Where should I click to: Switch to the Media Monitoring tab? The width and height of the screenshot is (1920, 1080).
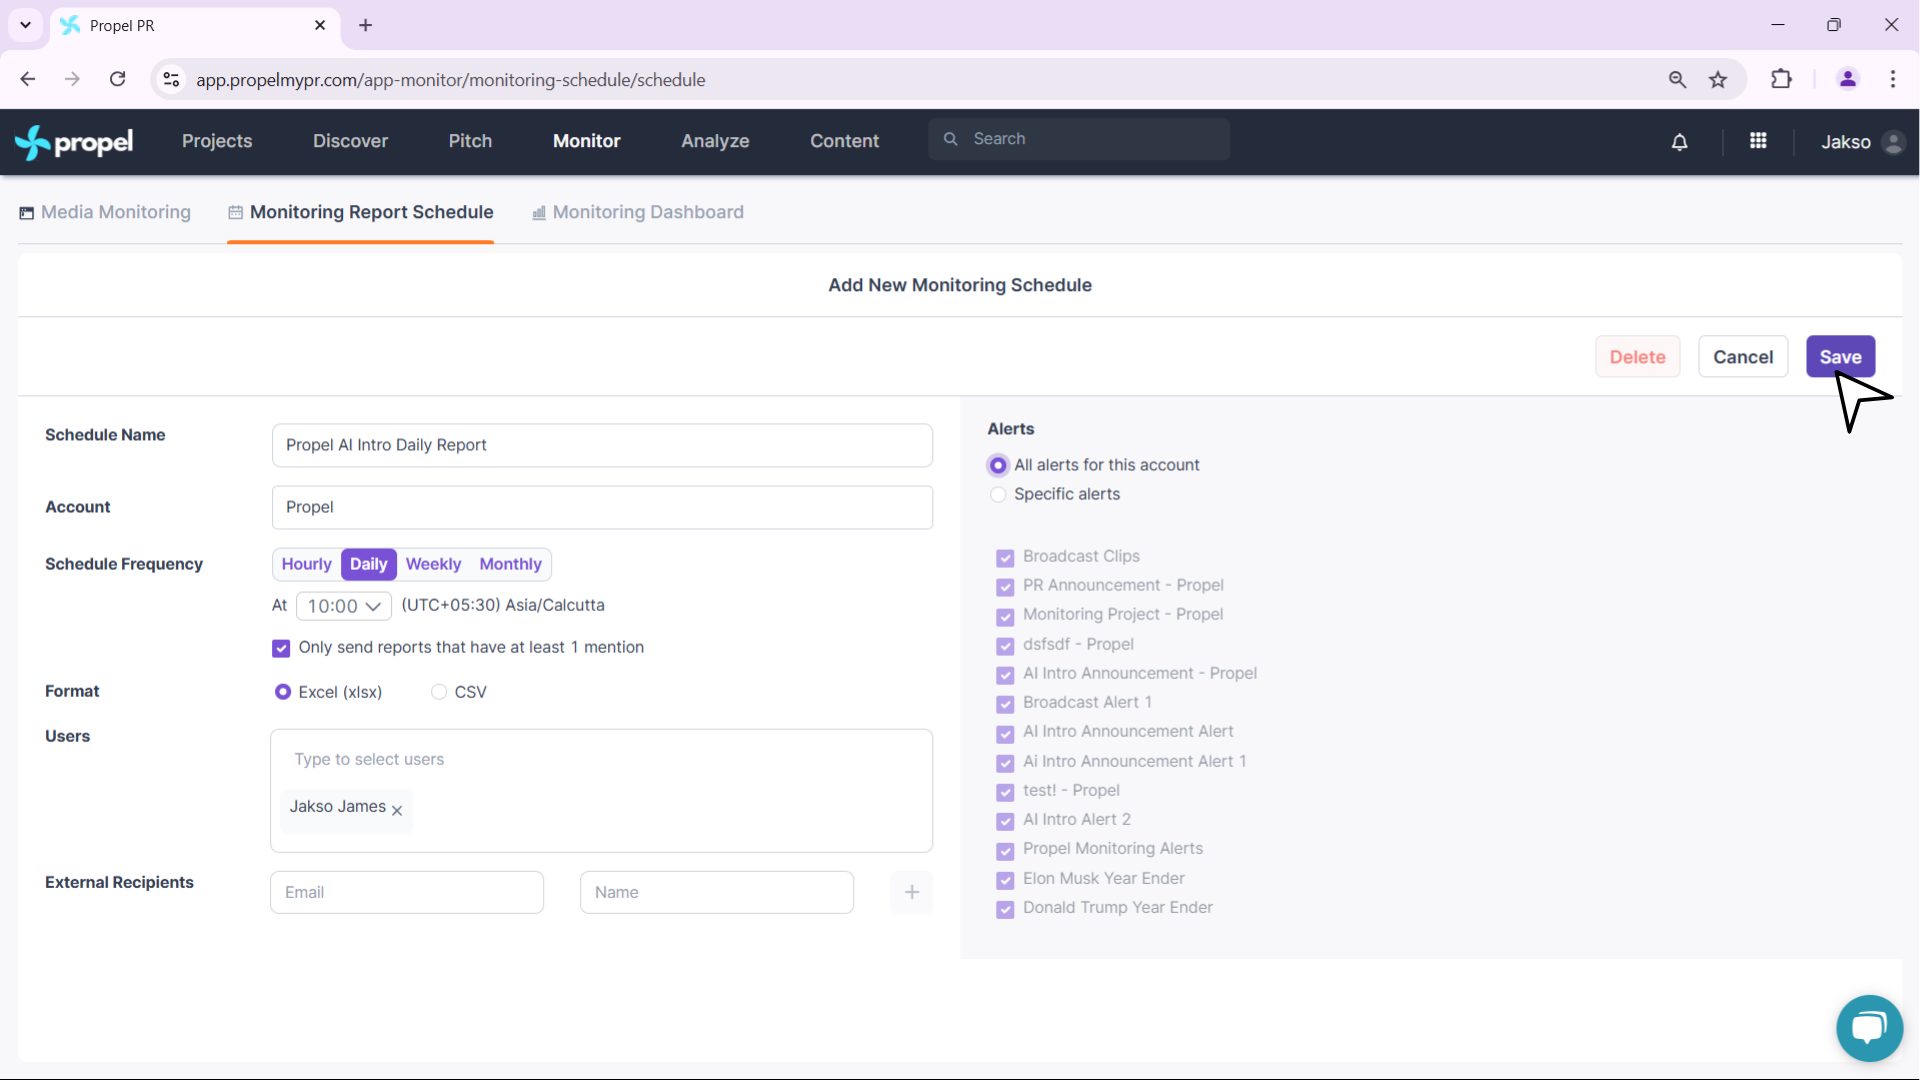(105, 212)
